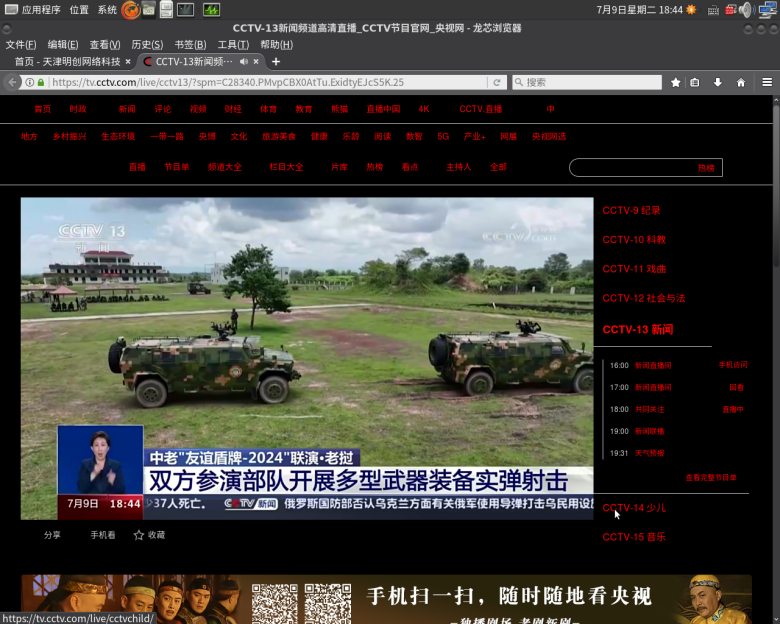Click the network monitor icon in system tray
This screenshot has width=780, height=624.
pyautogui.click(x=767, y=9)
